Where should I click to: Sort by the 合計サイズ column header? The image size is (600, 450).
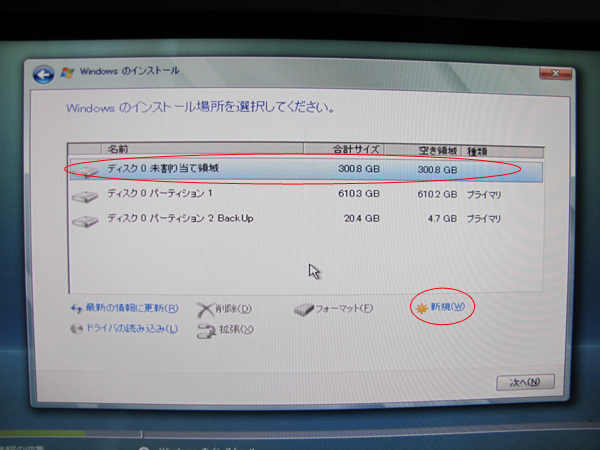coord(344,150)
